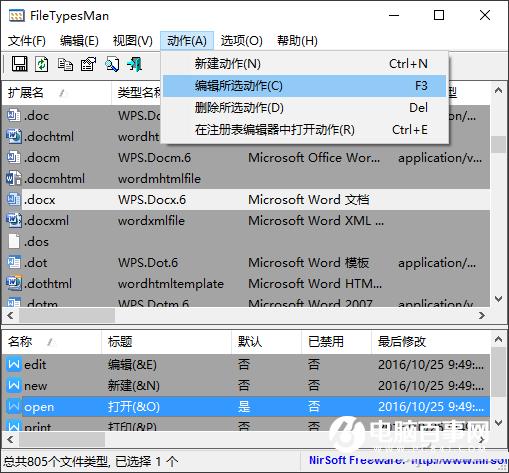This screenshot has height=473, width=509.
Task: Click the 新建(&N) title cell
Action: [134, 386]
